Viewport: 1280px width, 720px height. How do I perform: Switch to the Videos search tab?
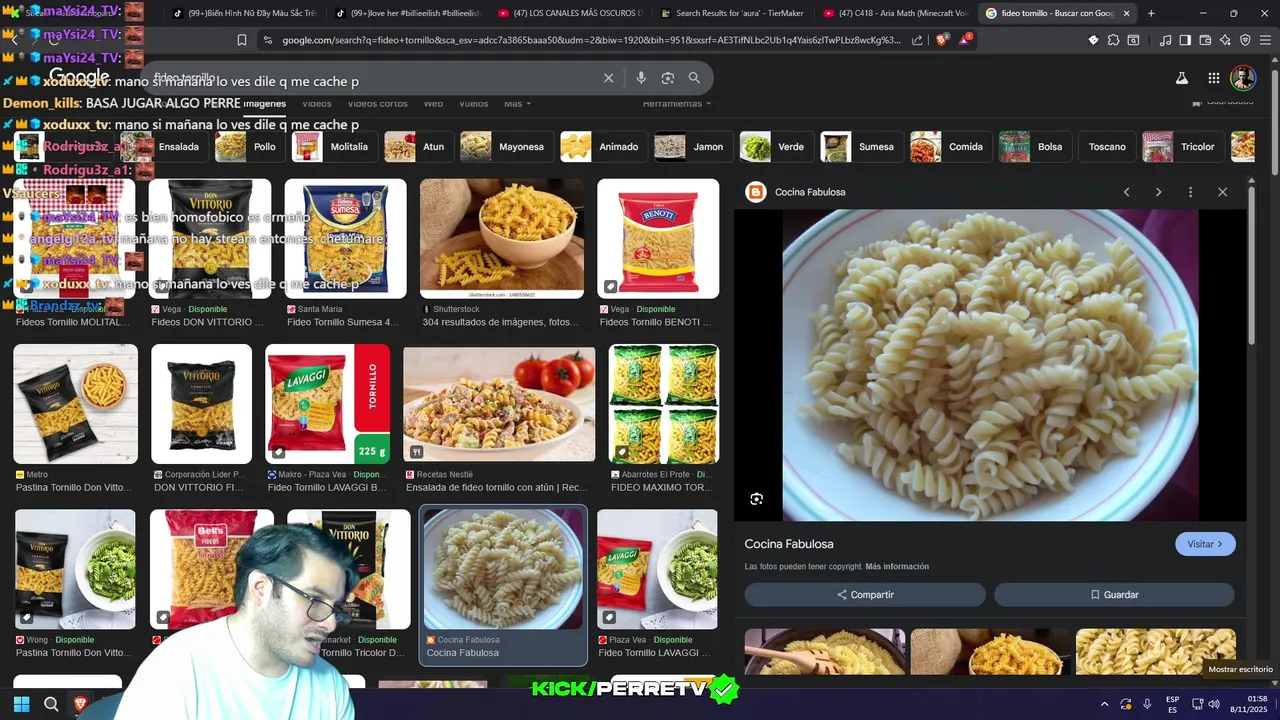coord(316,103)
